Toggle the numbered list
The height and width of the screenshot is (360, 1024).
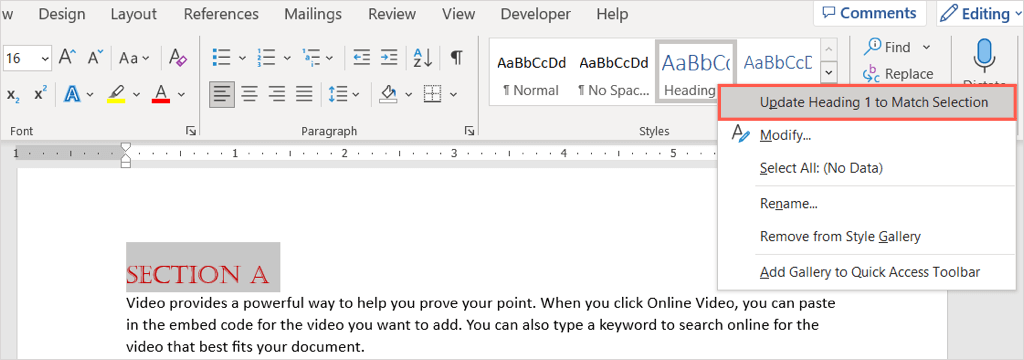click(x=266, y=57)
